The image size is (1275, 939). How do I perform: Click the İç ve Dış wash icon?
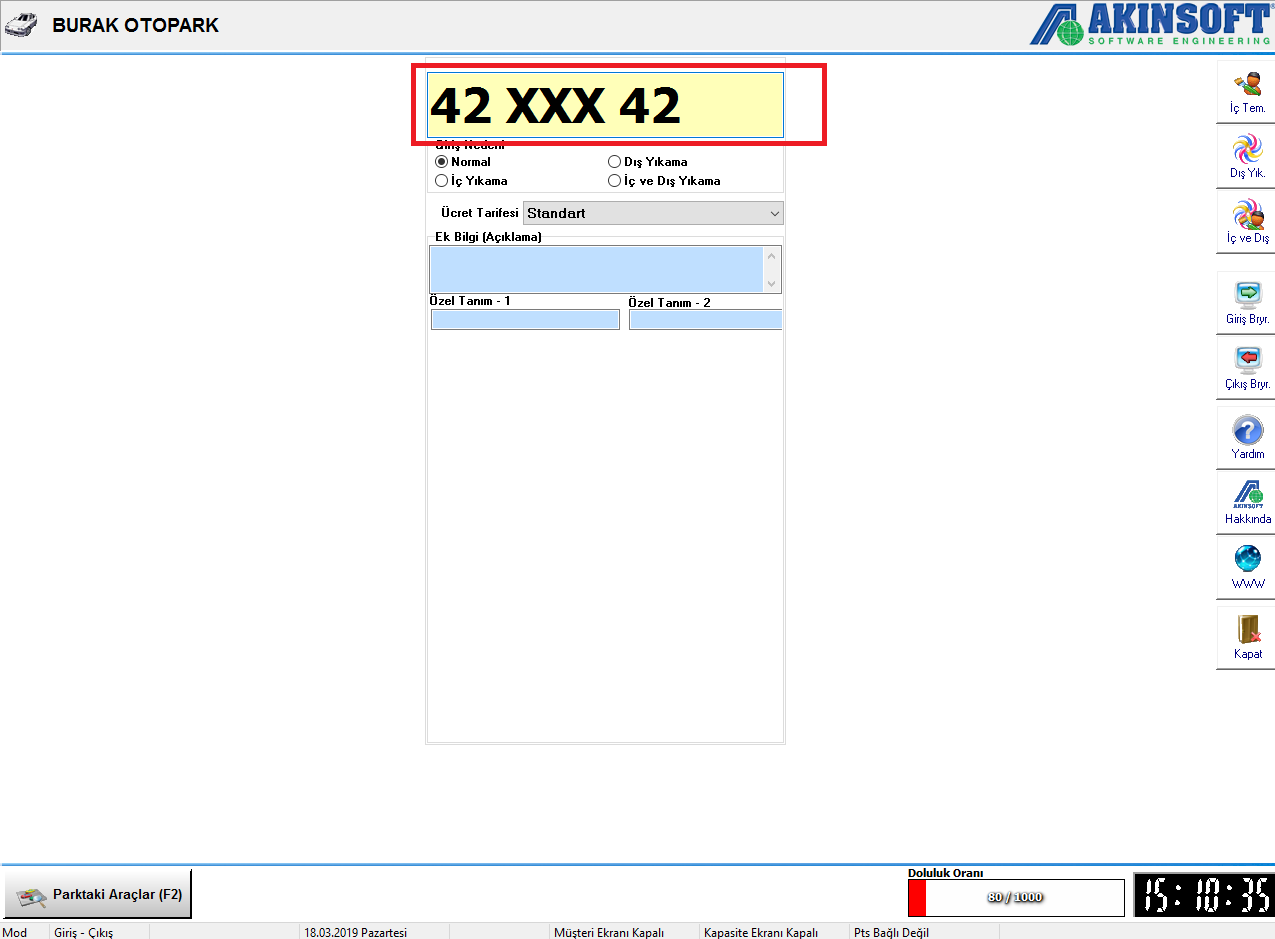pos(1246,221)
